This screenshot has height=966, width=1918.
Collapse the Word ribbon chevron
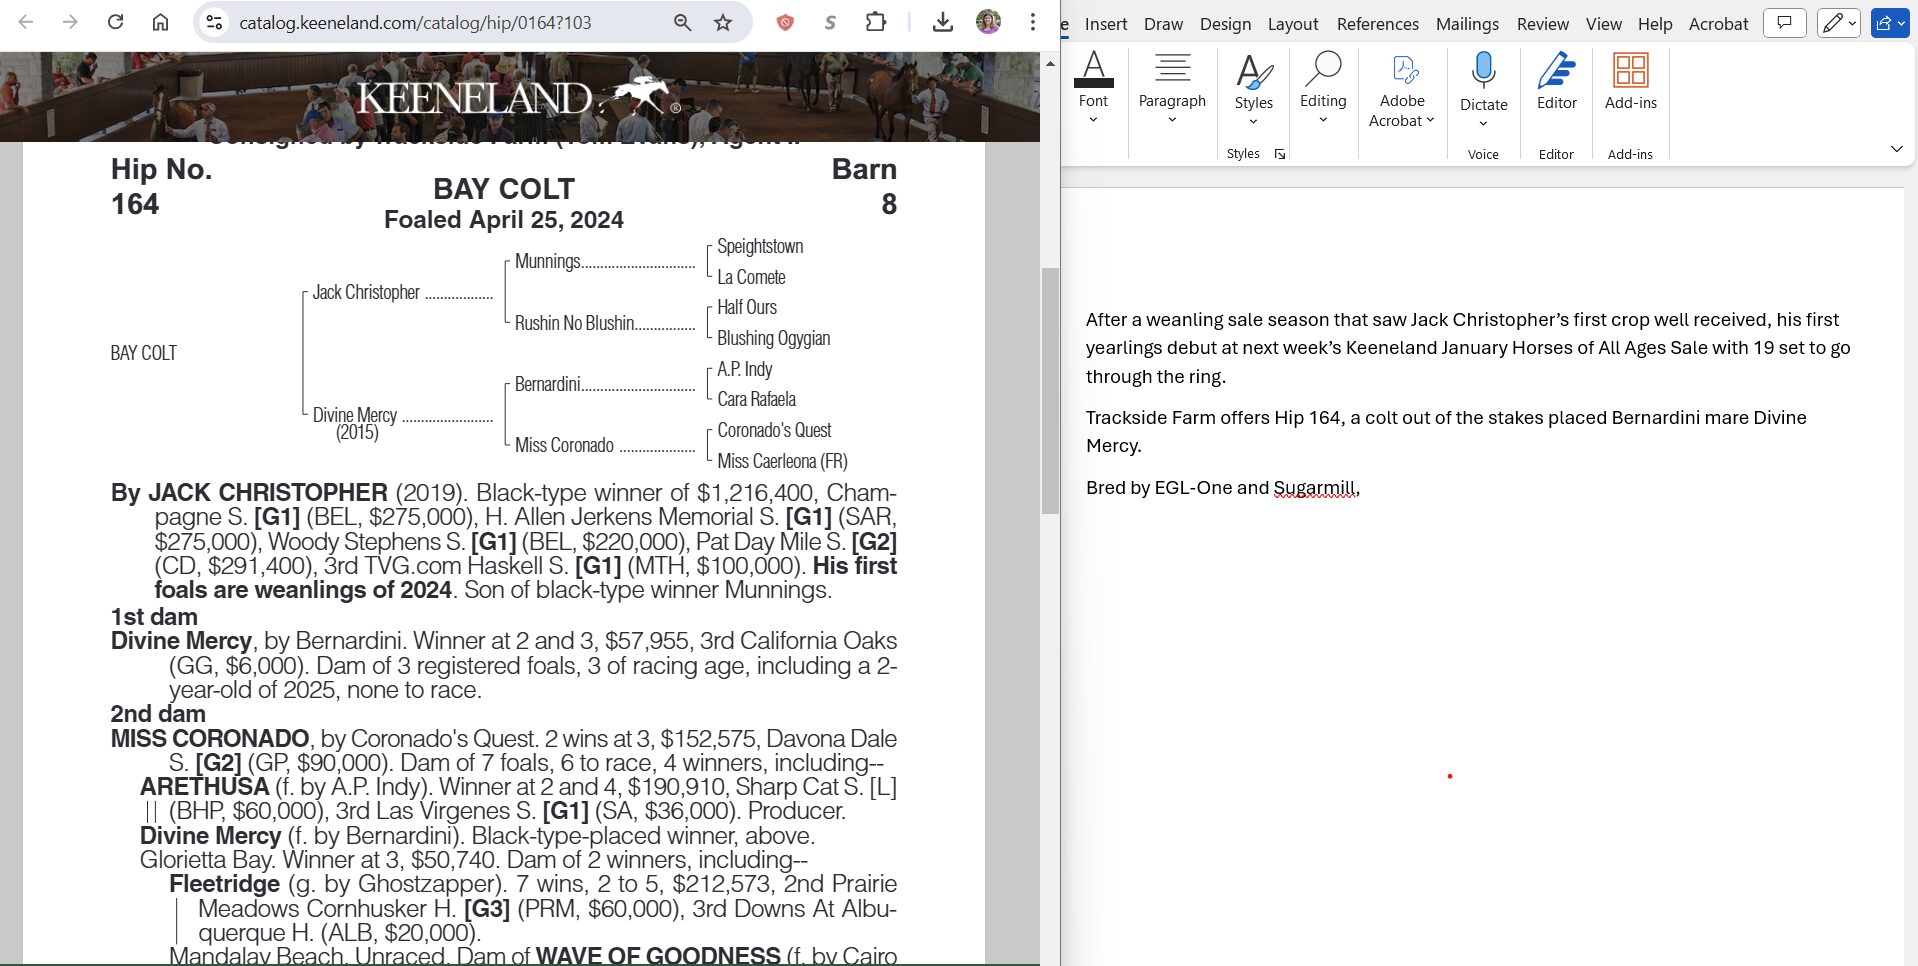1896,149
